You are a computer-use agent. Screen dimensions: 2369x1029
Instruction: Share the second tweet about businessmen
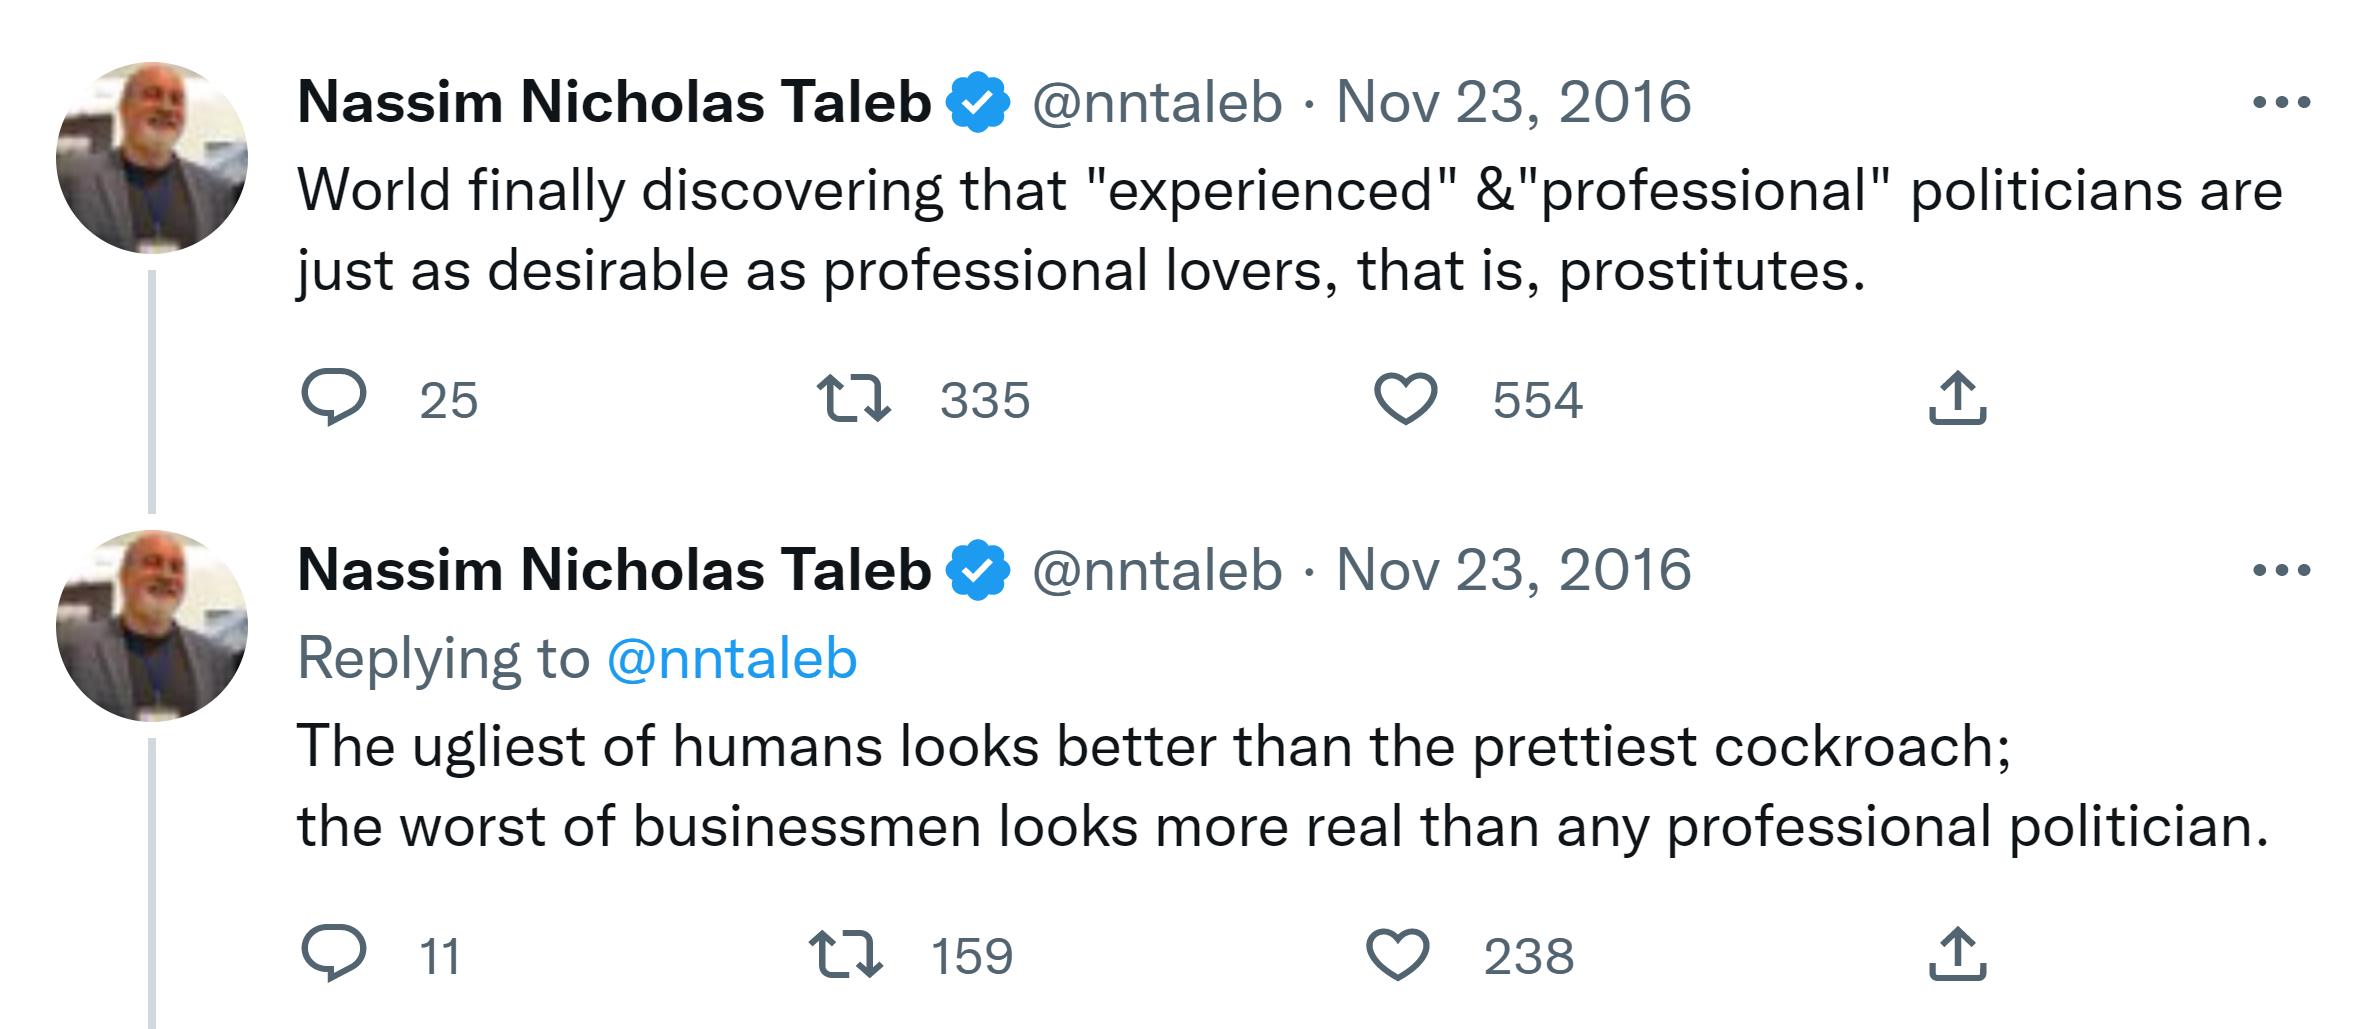click(x=1957, y=953)
